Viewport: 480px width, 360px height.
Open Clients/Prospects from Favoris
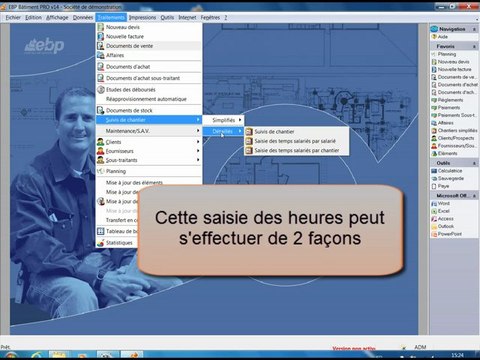[x=456, y=138]
